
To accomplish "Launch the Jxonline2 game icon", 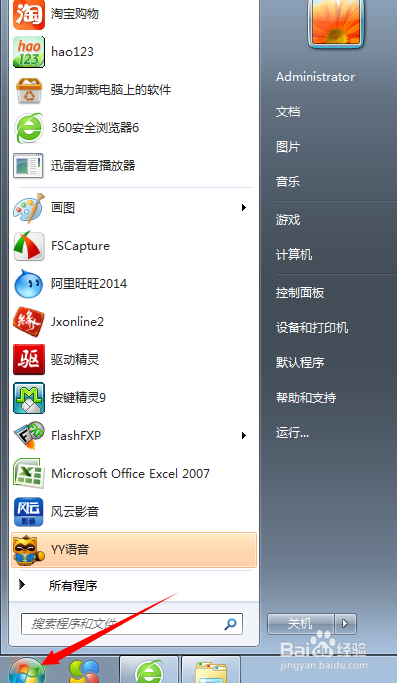I will [x=29, y=322].
